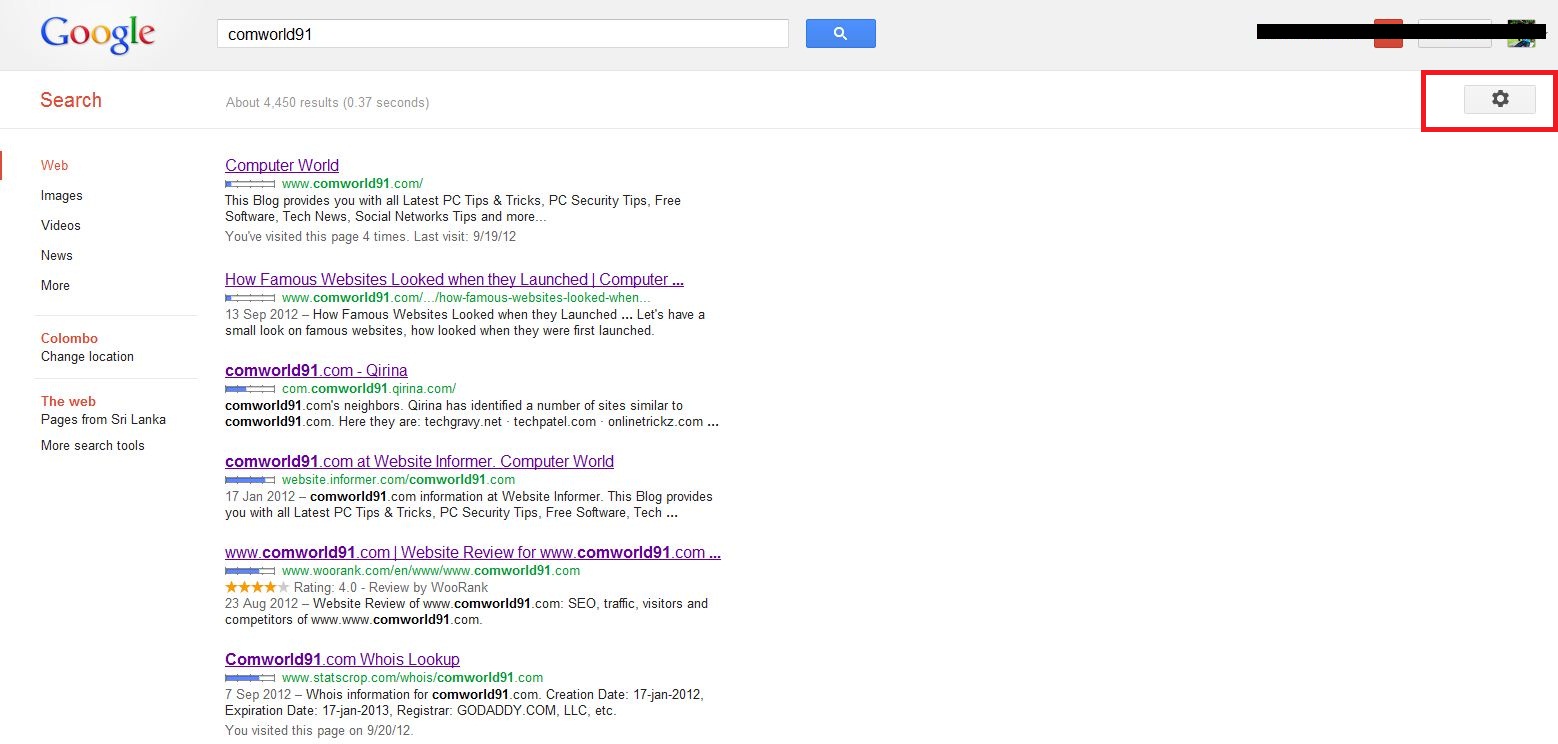Viewport: 1558px width, 744px height.
Task: Open the WooRank Website Review result
Action: 473,552
